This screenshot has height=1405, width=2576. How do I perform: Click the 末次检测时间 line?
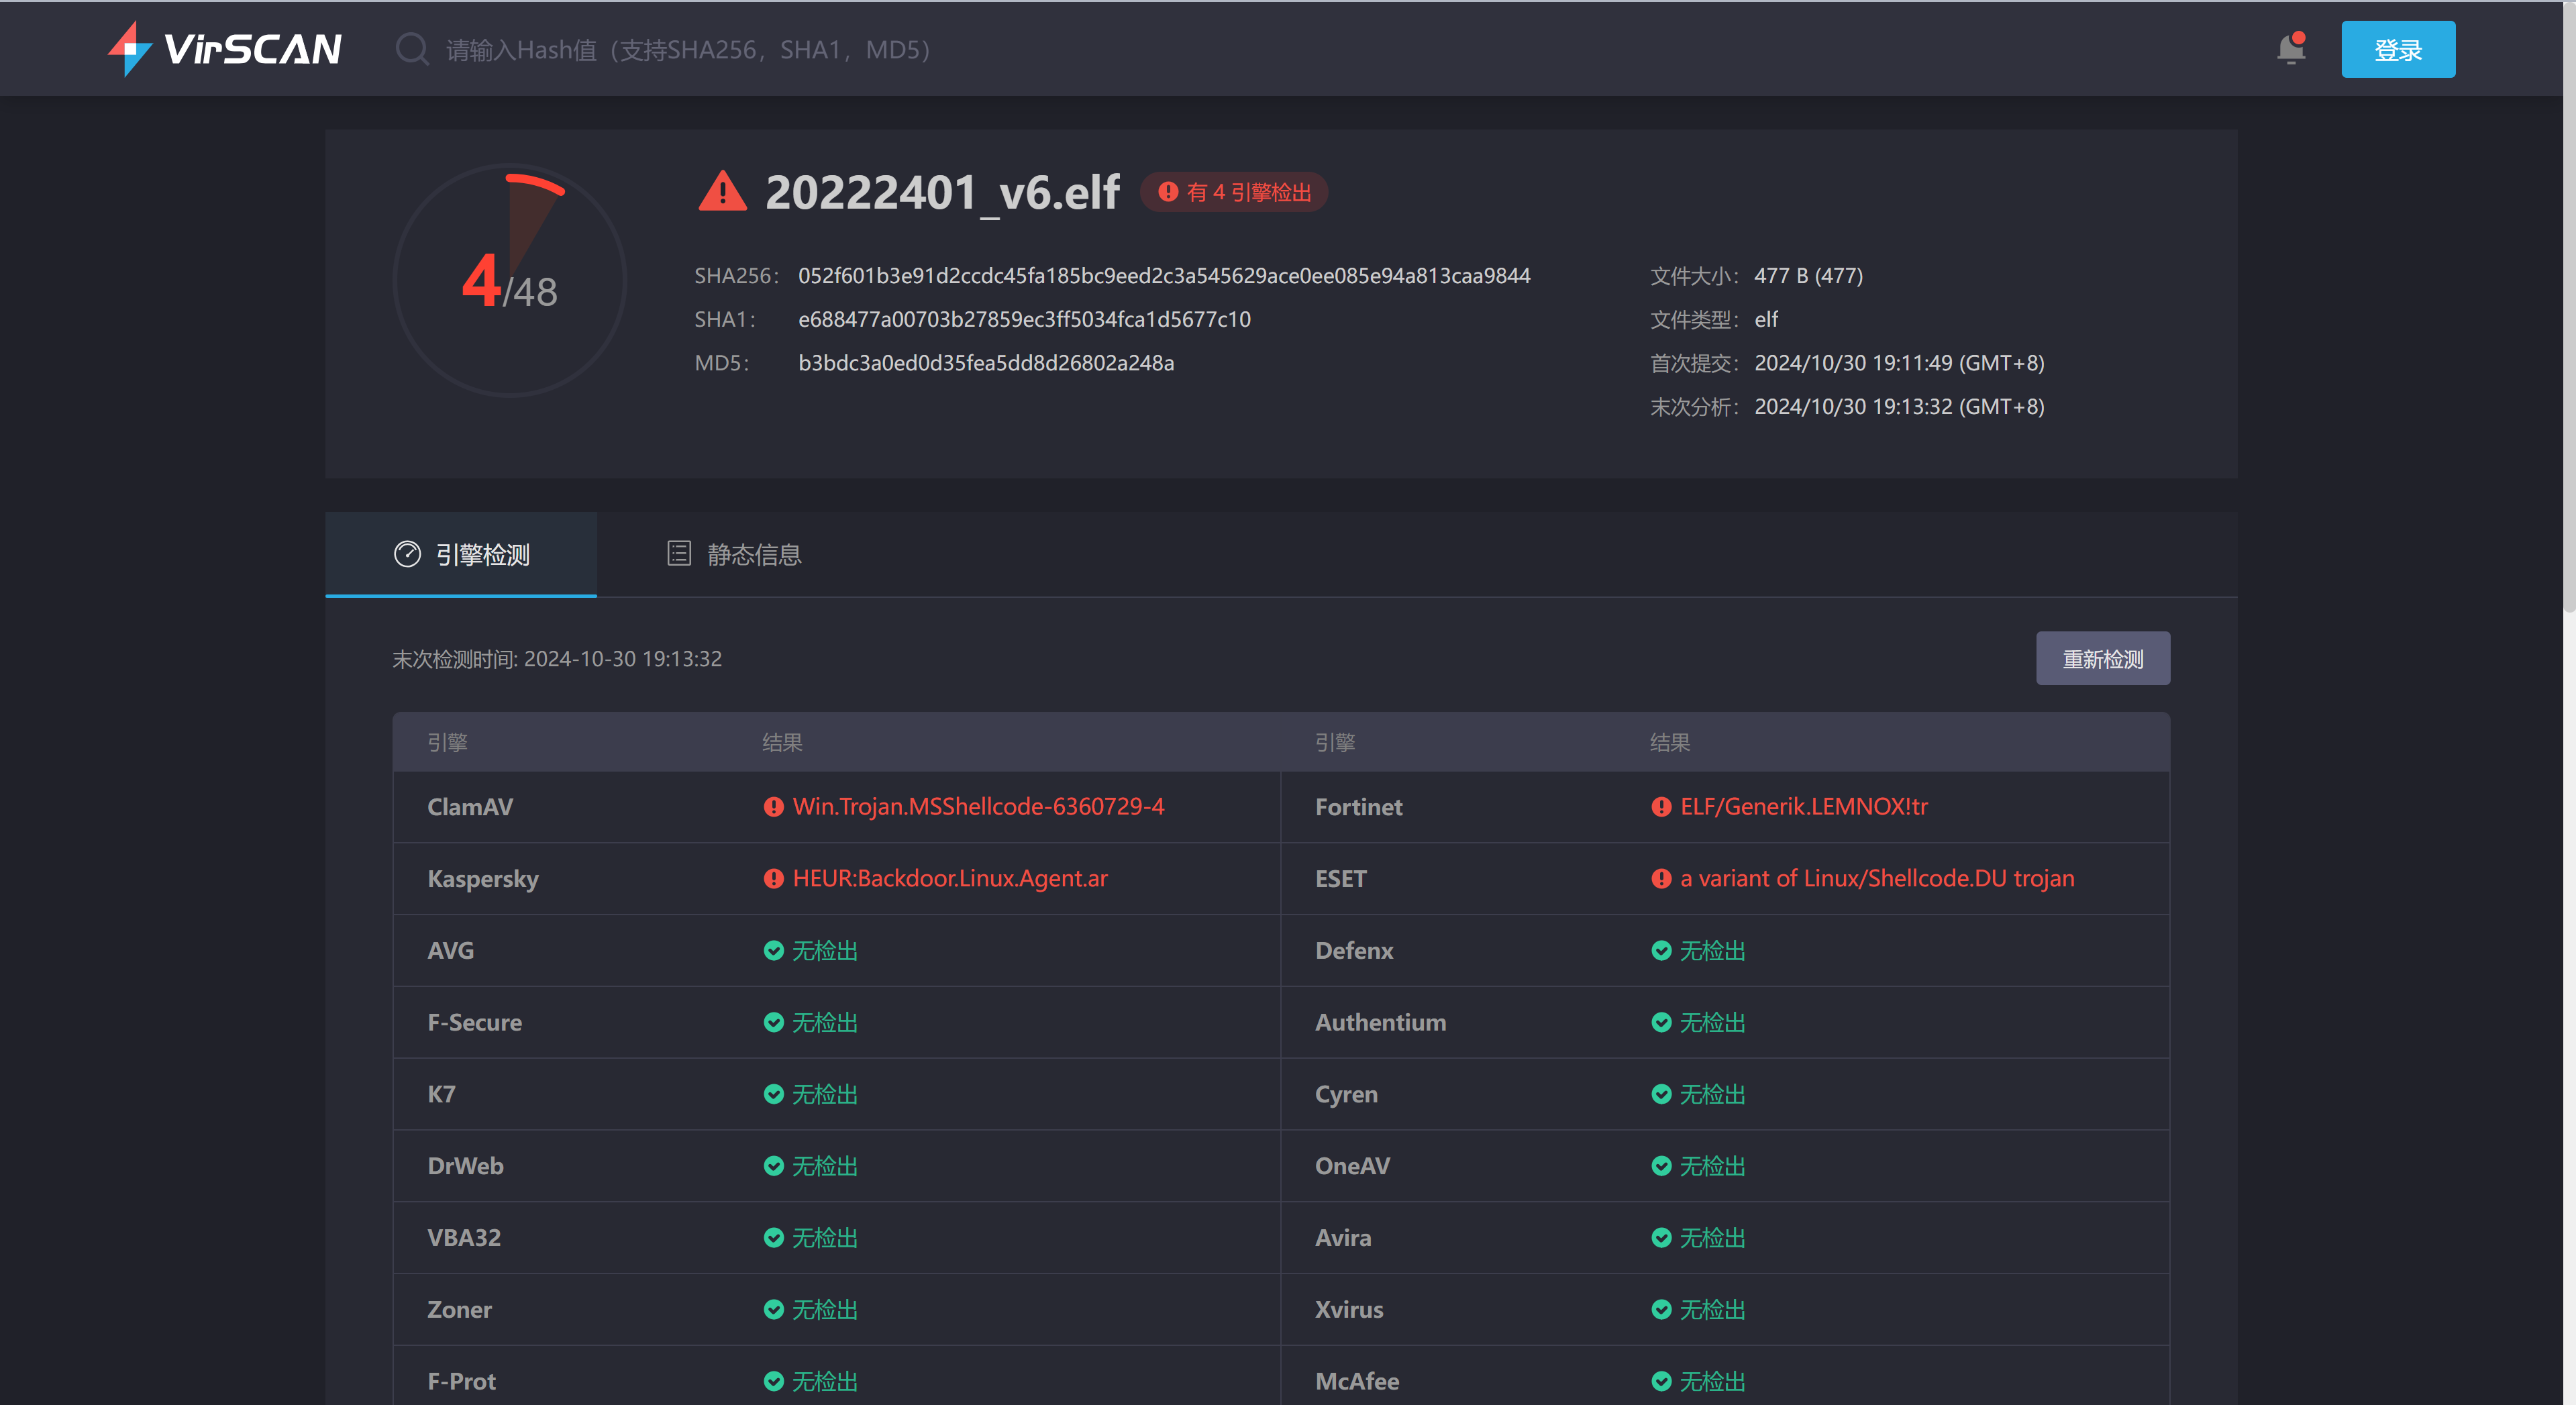(x=557, y=659)
